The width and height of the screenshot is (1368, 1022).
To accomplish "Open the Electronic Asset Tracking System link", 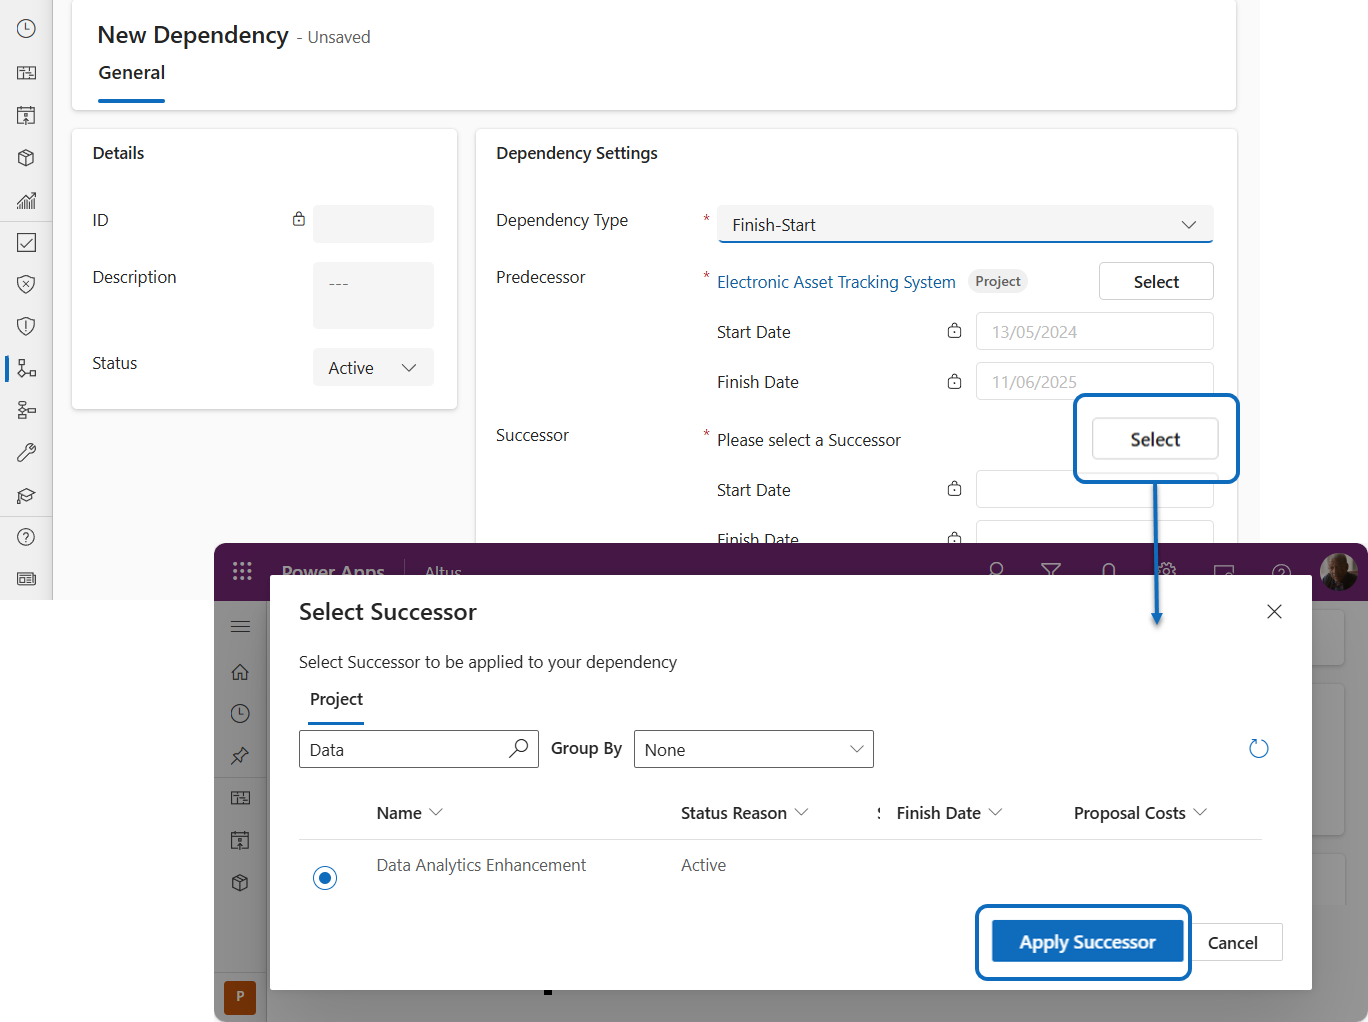I will click(x=836, y=282).
